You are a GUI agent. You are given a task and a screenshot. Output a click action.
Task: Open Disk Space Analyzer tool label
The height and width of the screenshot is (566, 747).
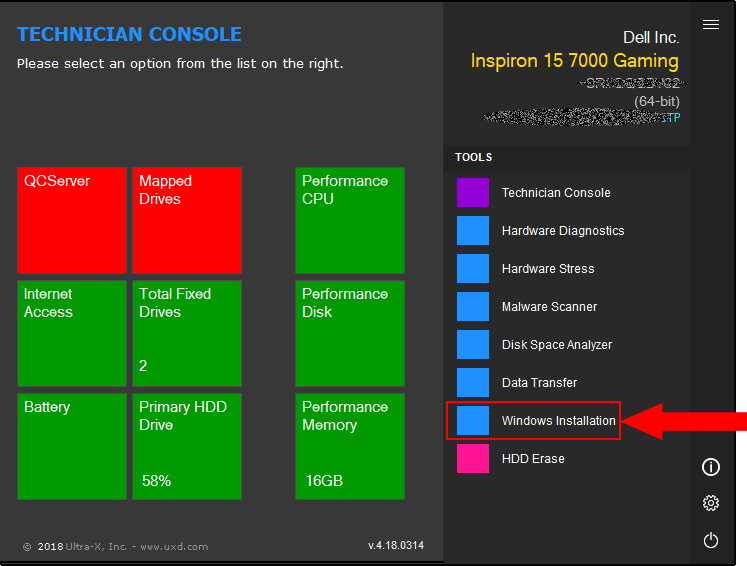point(557,345)
